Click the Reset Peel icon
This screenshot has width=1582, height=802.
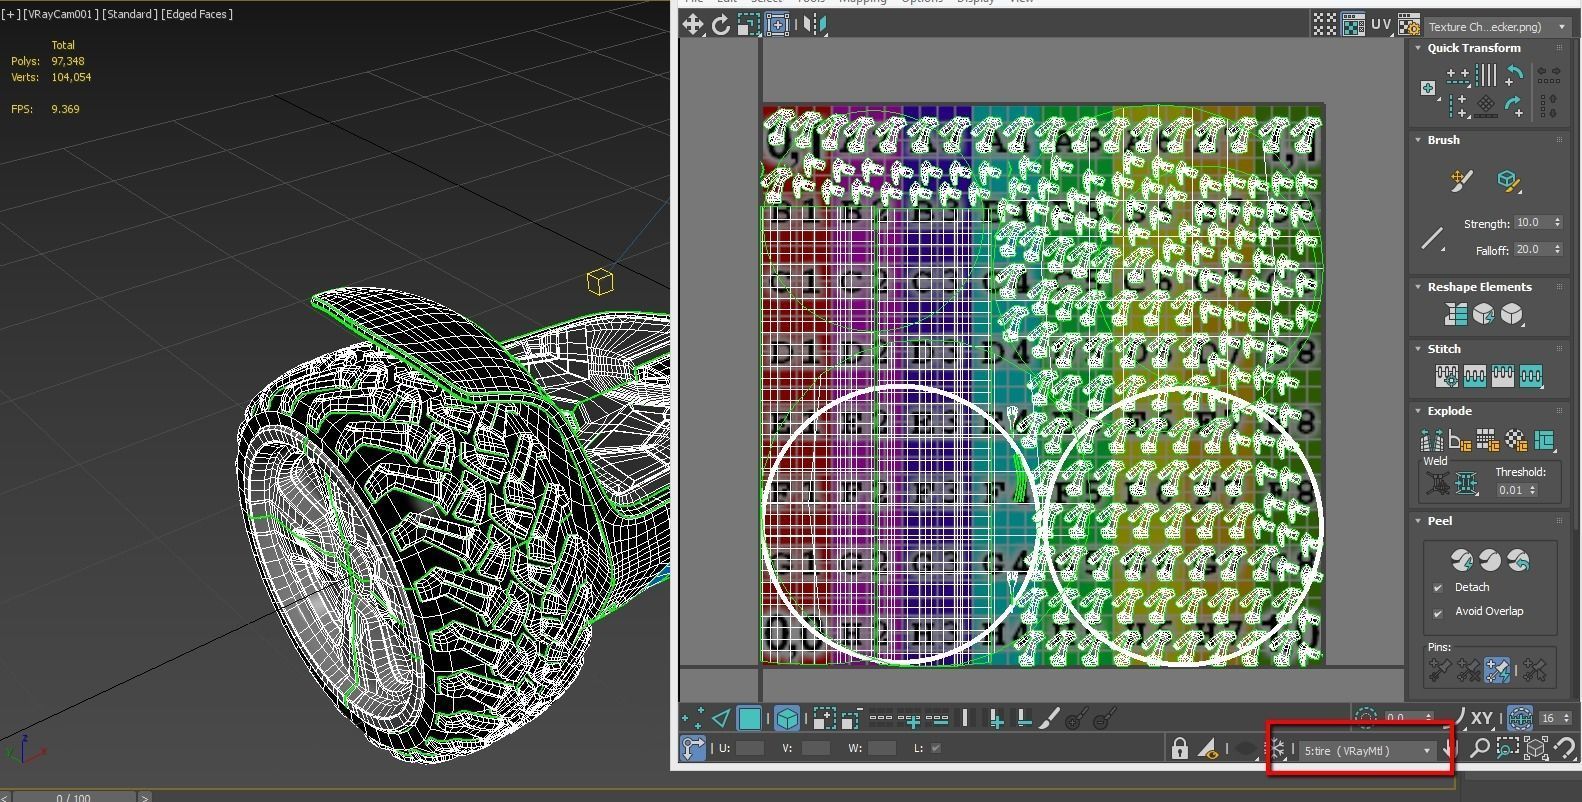[1518, 560]
